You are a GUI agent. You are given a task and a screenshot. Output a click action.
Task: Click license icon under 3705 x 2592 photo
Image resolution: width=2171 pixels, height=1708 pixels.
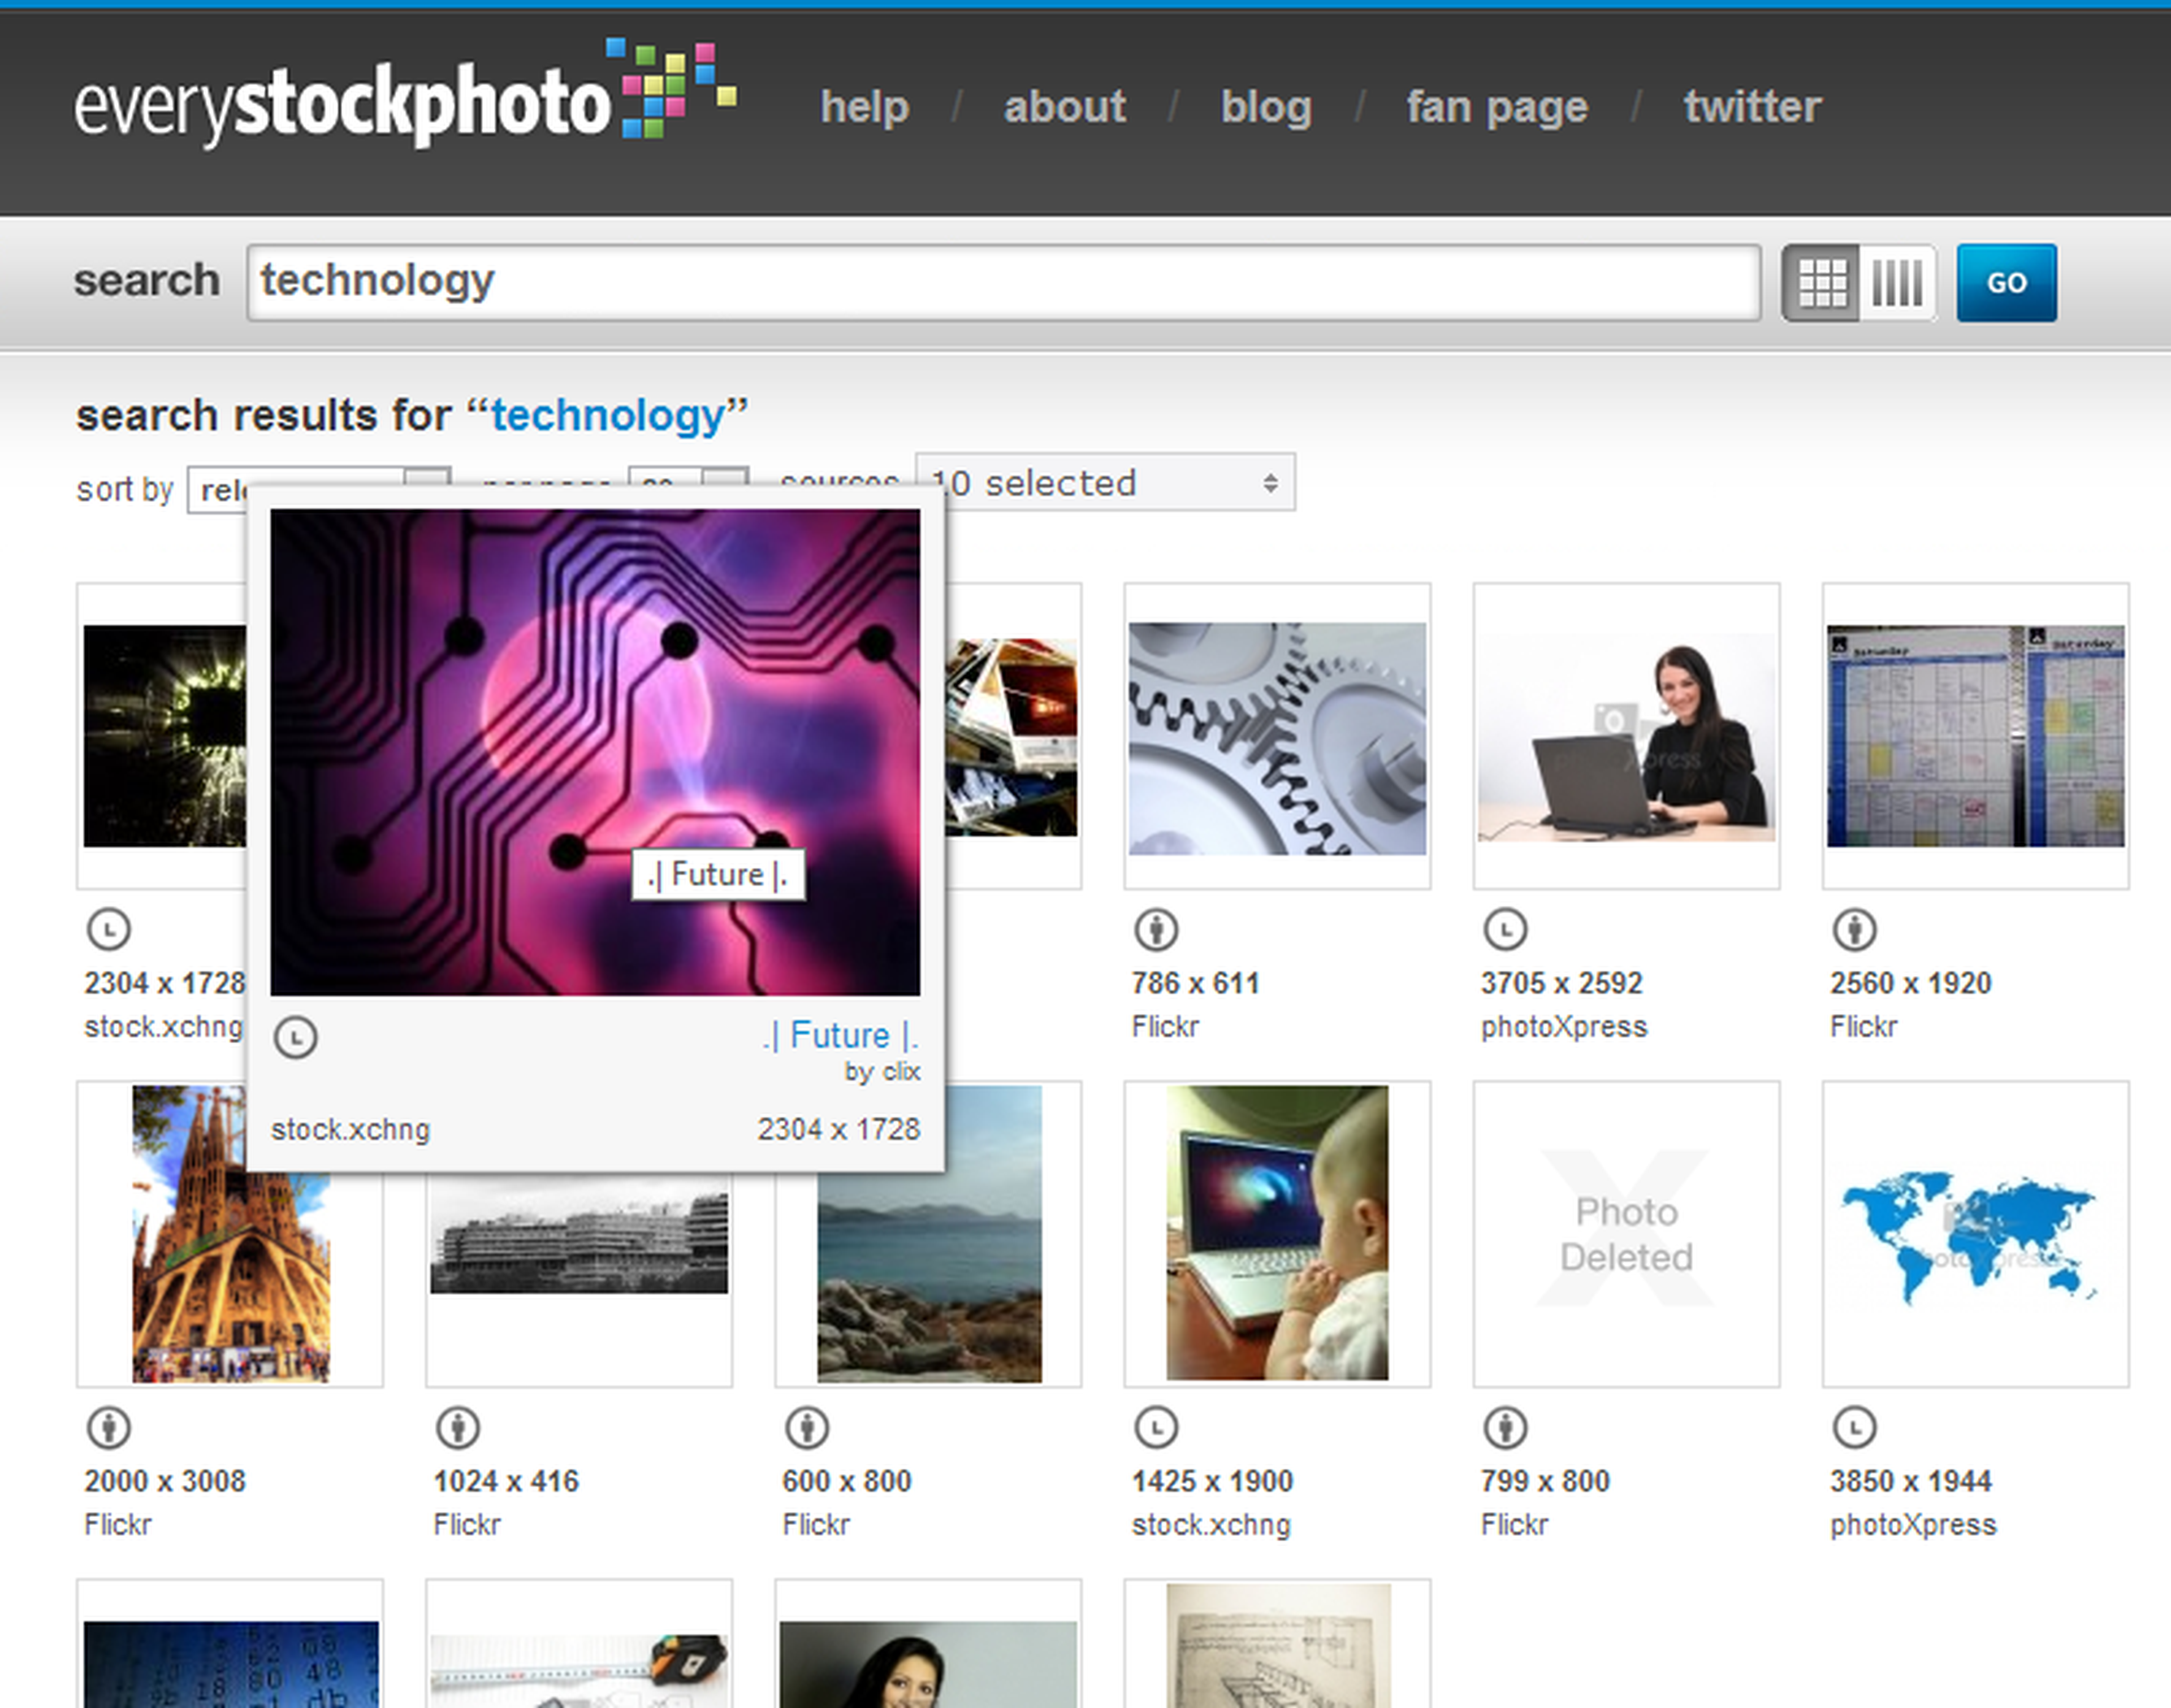pyautogui.click(x=1505, y=930)
